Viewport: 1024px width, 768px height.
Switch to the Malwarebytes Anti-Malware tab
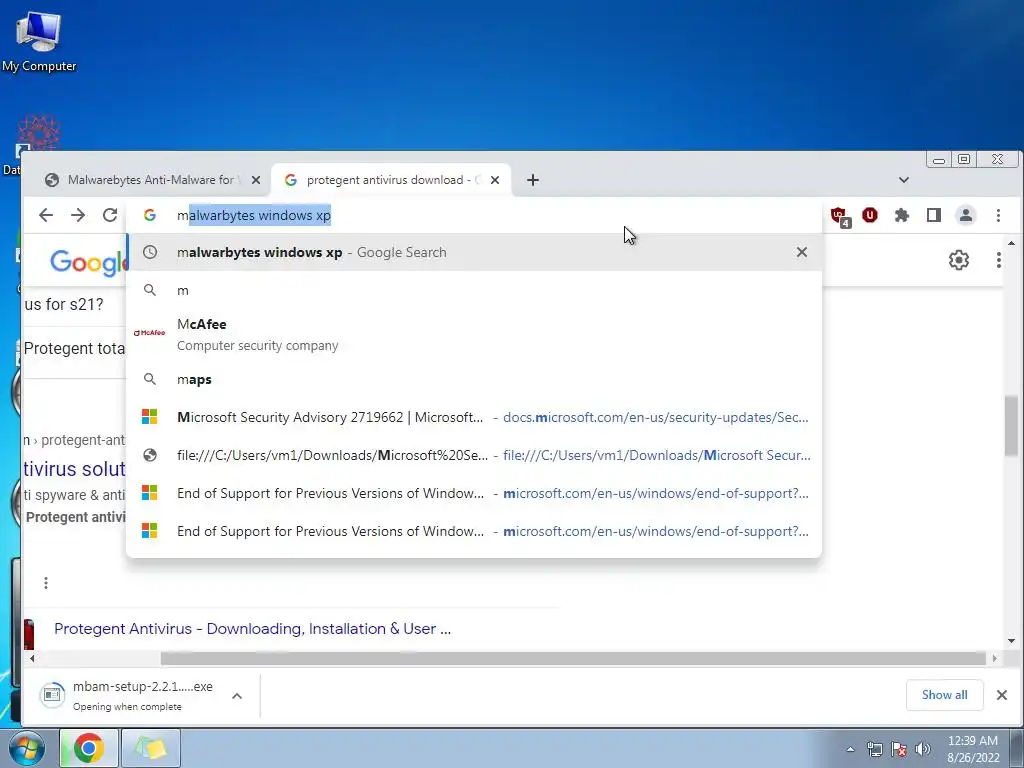152,180
